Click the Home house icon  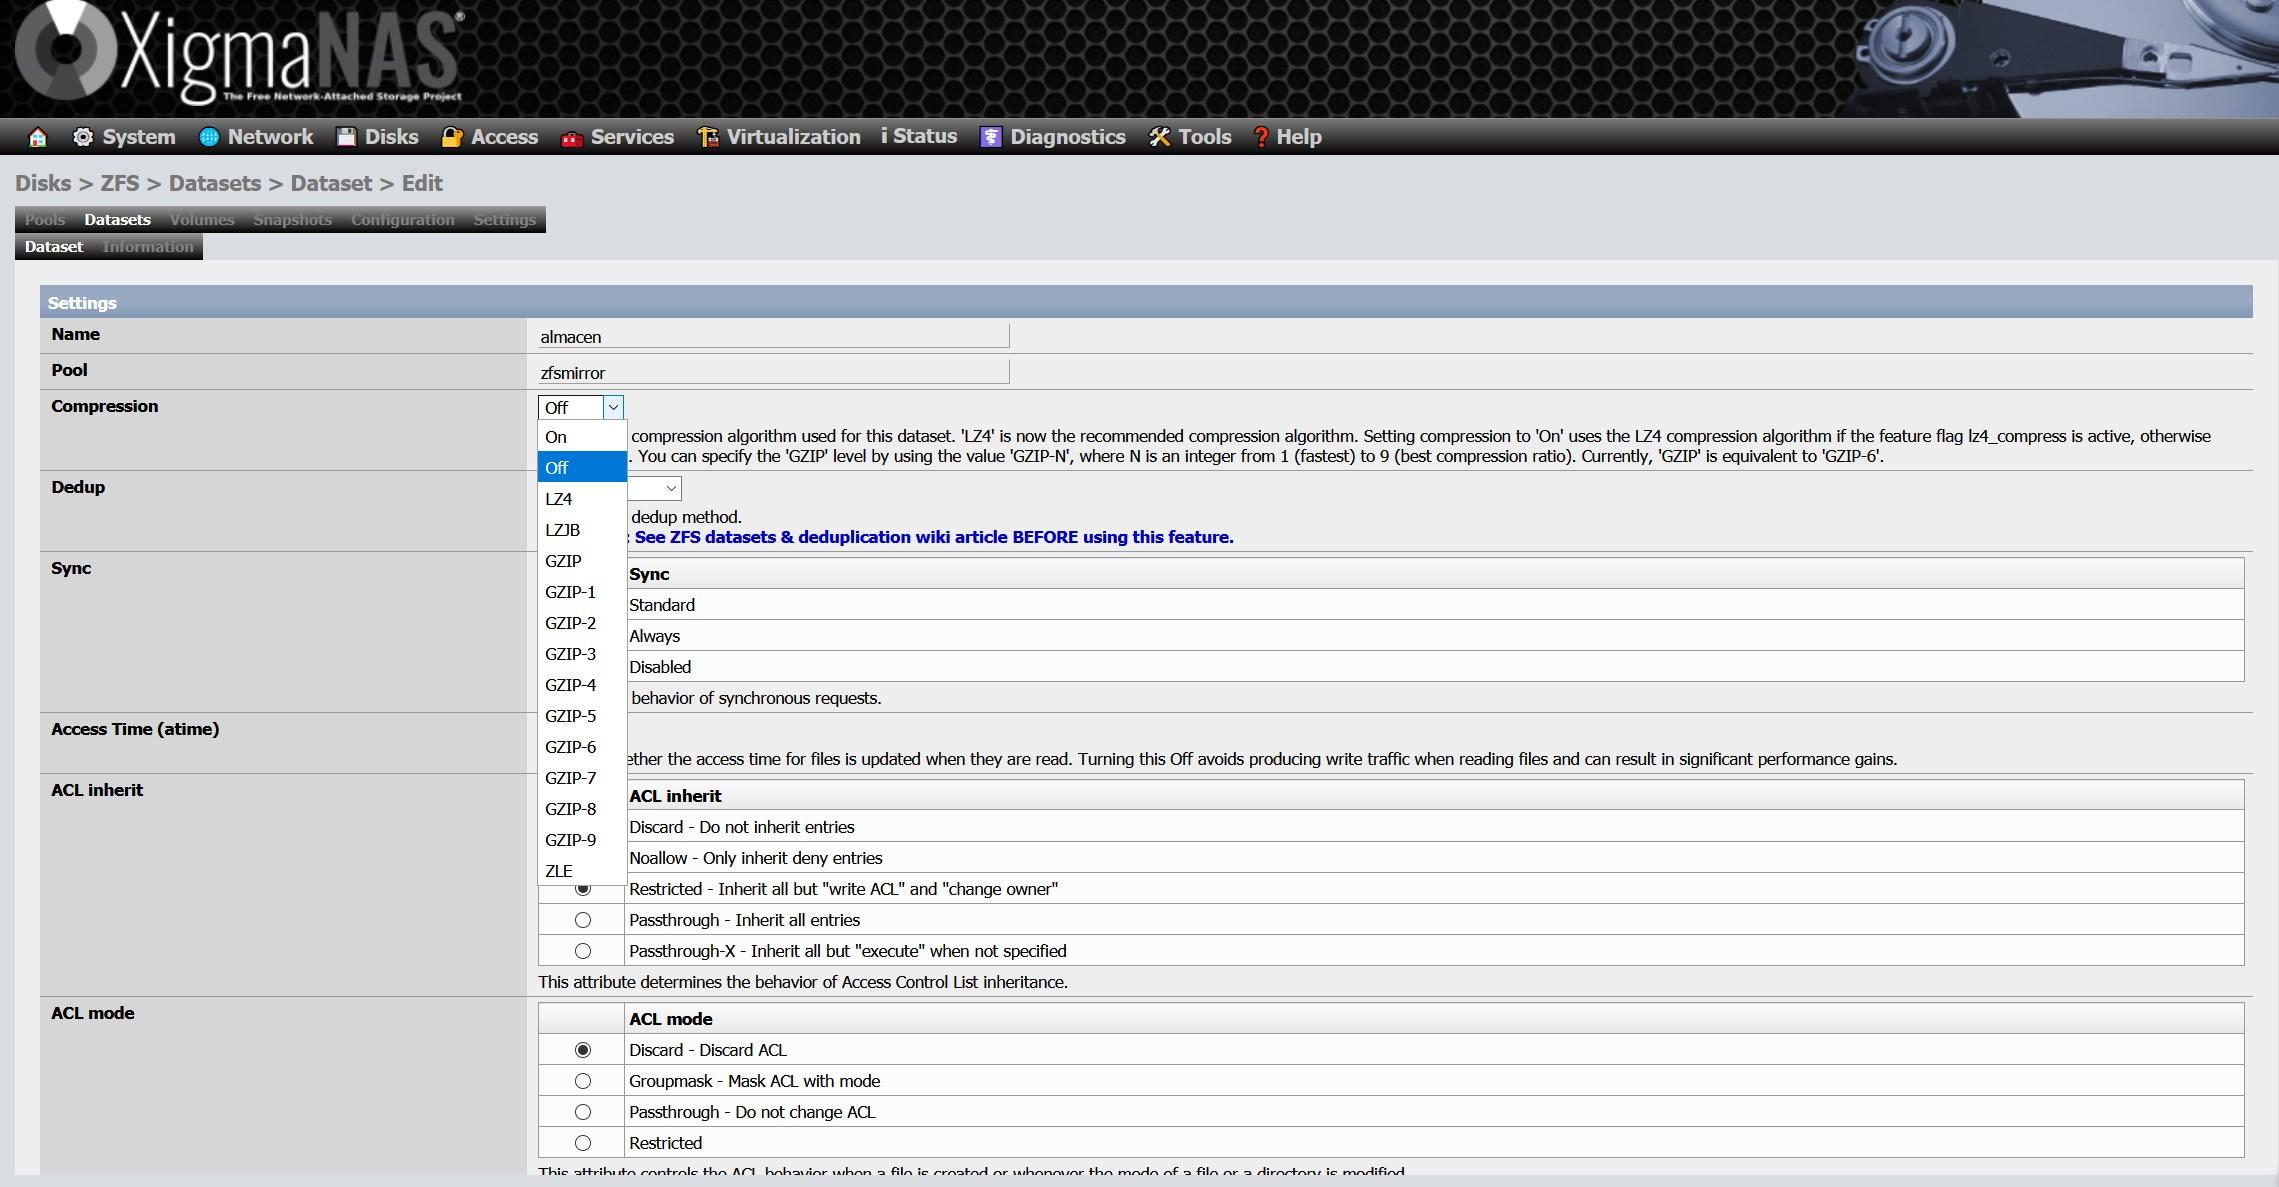[38, 137]
